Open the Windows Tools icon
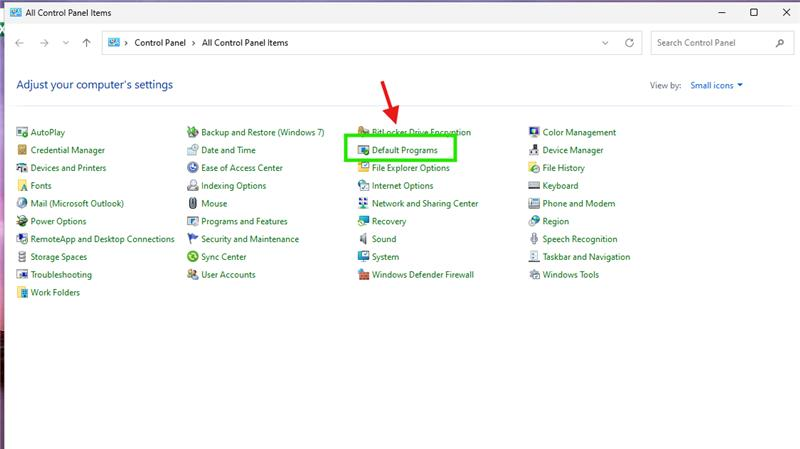The image size is (800, 449). tap(534, 275)
